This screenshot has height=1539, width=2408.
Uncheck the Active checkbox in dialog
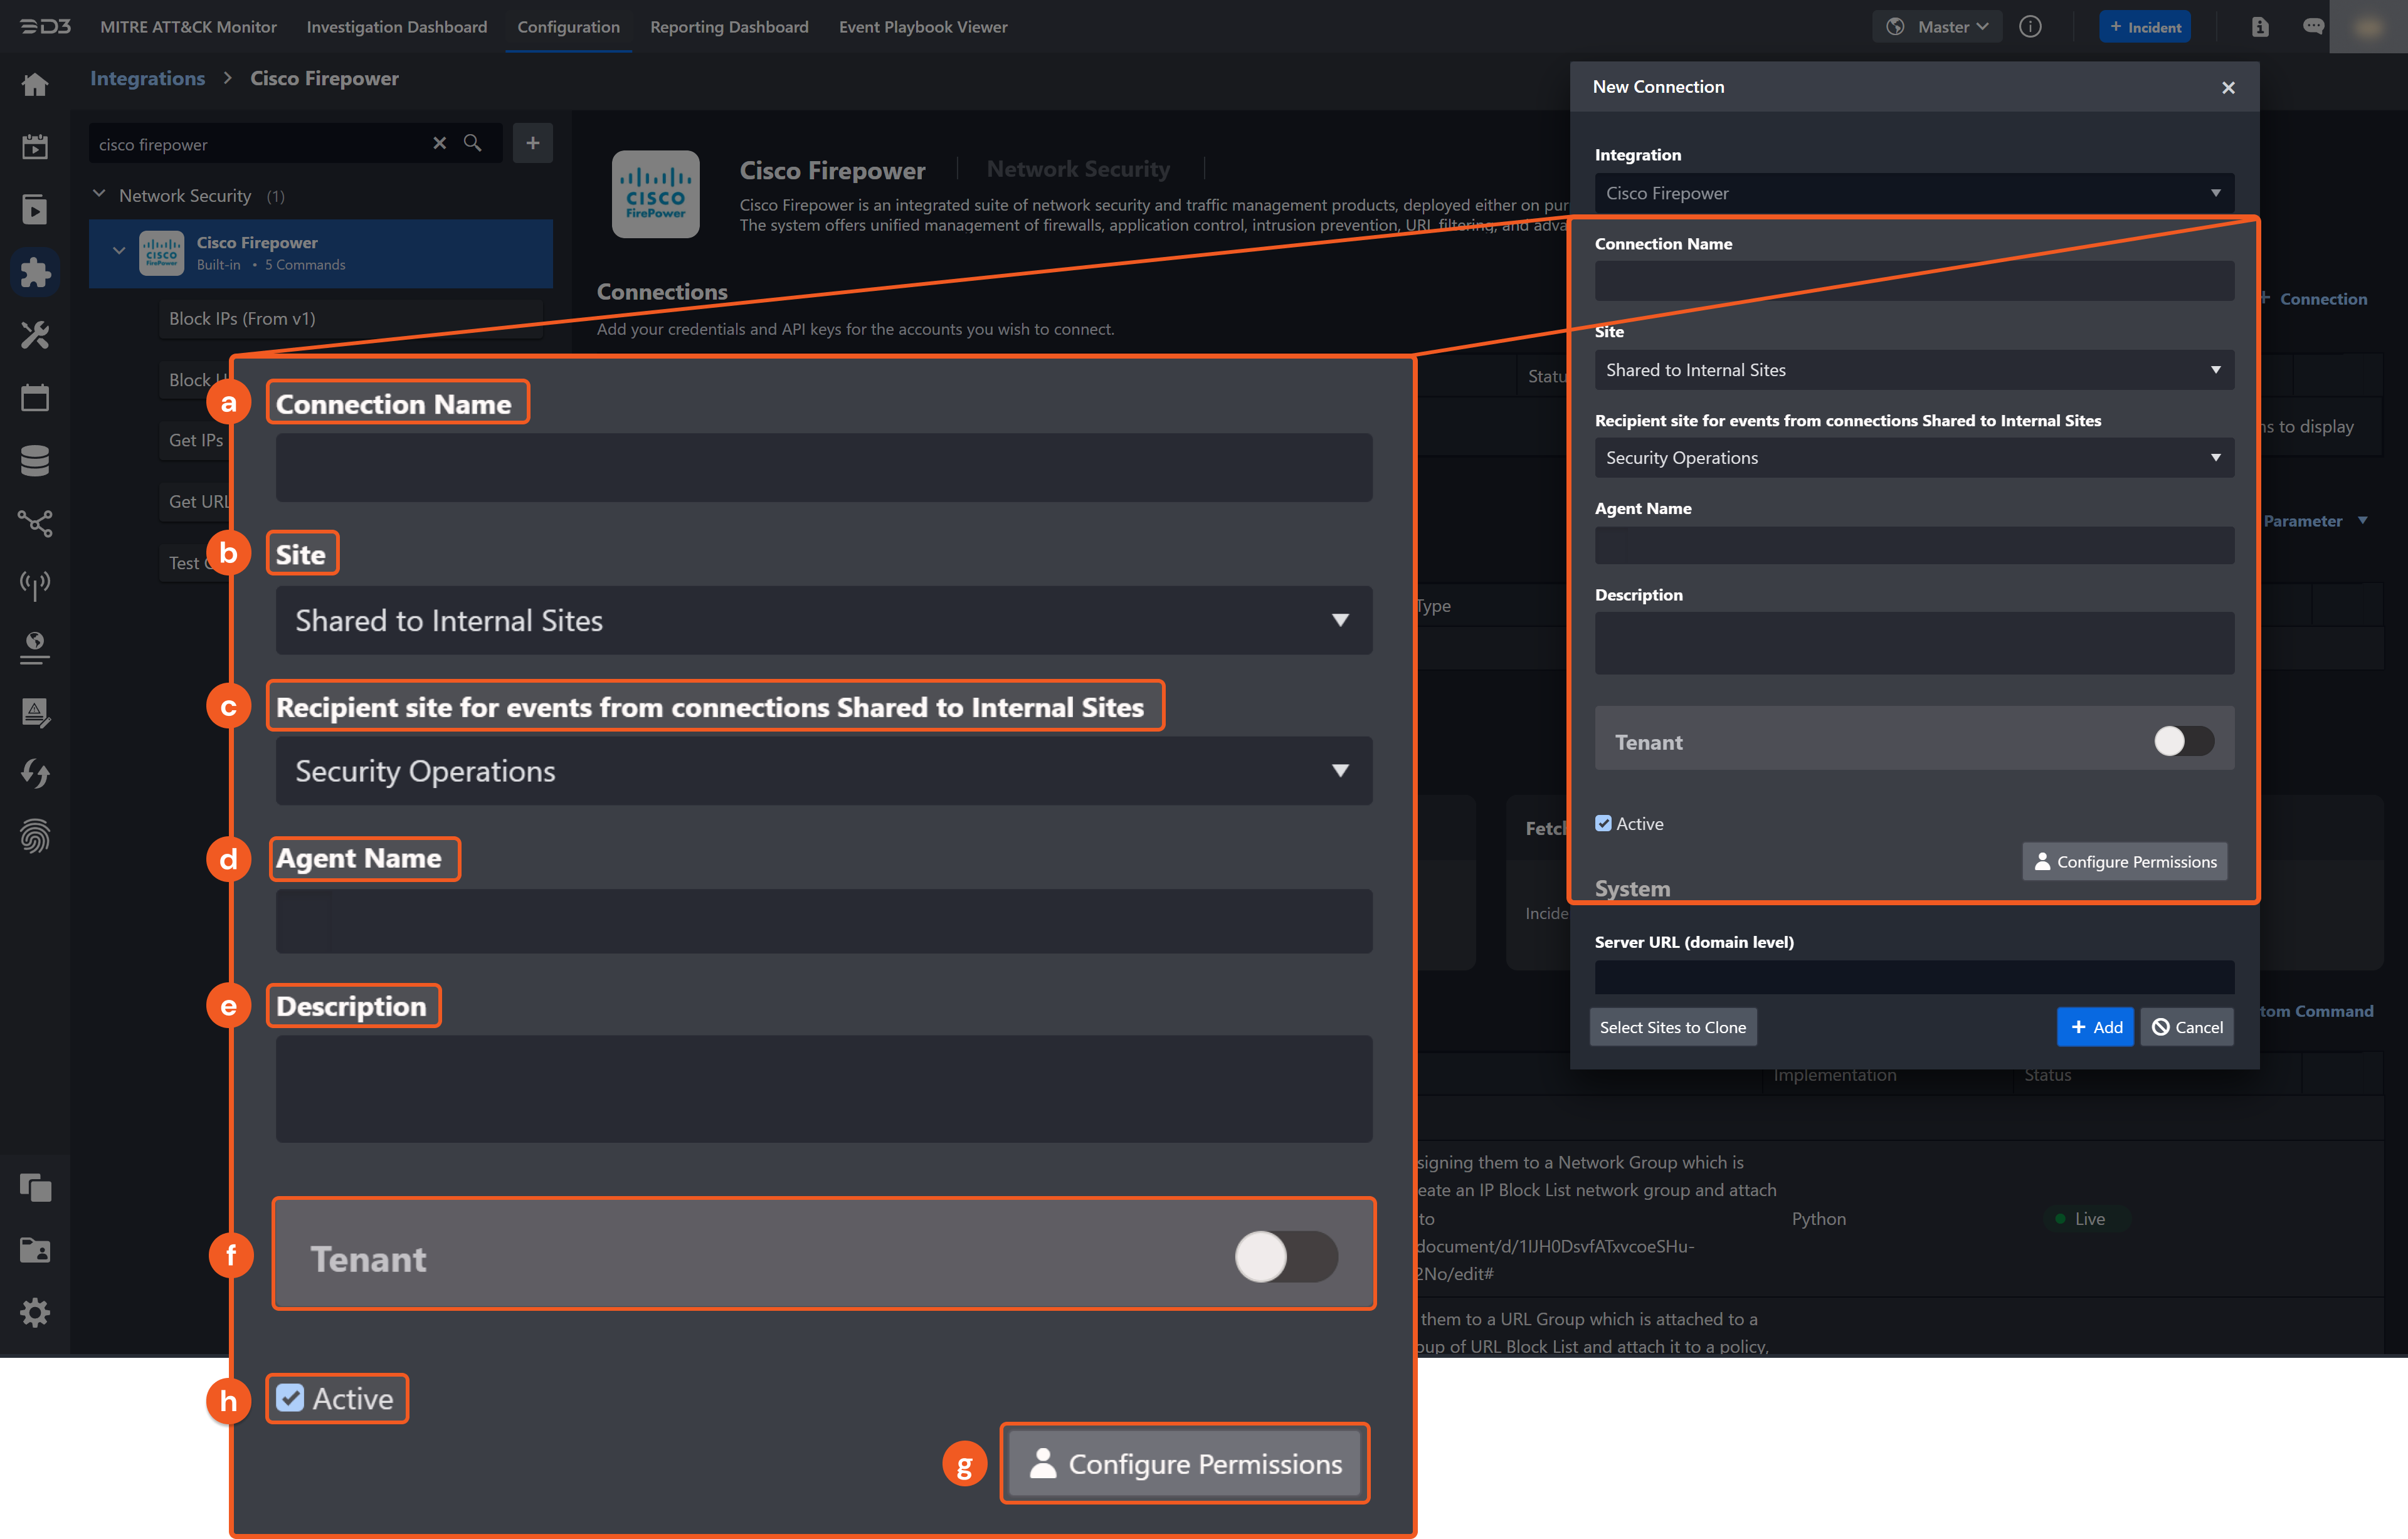click(x=1604, y=823)
